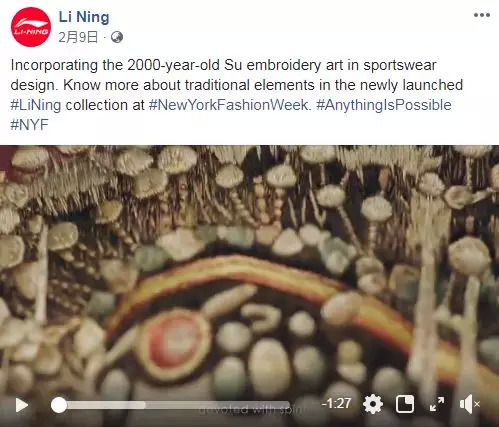
Task: Open the #LiNing hashtag
Action: (x=36, y=105)
